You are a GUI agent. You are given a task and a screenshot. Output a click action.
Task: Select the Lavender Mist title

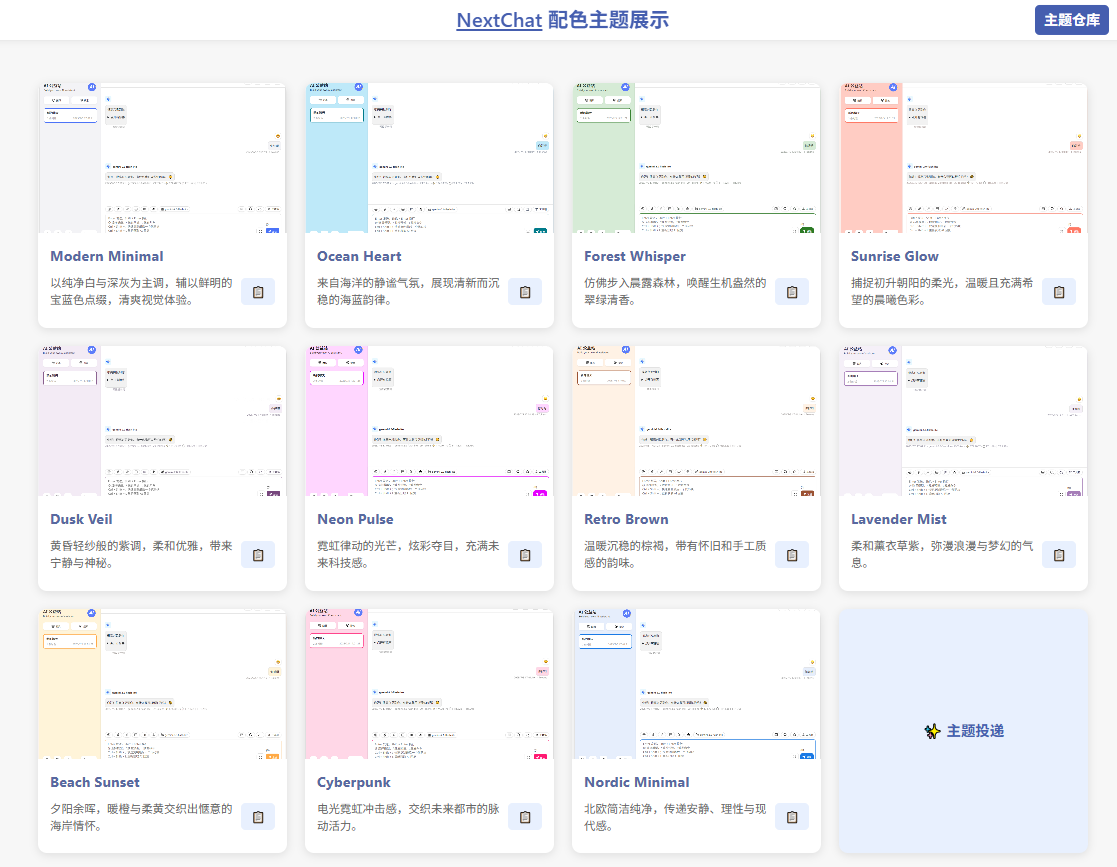pos(899,519)
